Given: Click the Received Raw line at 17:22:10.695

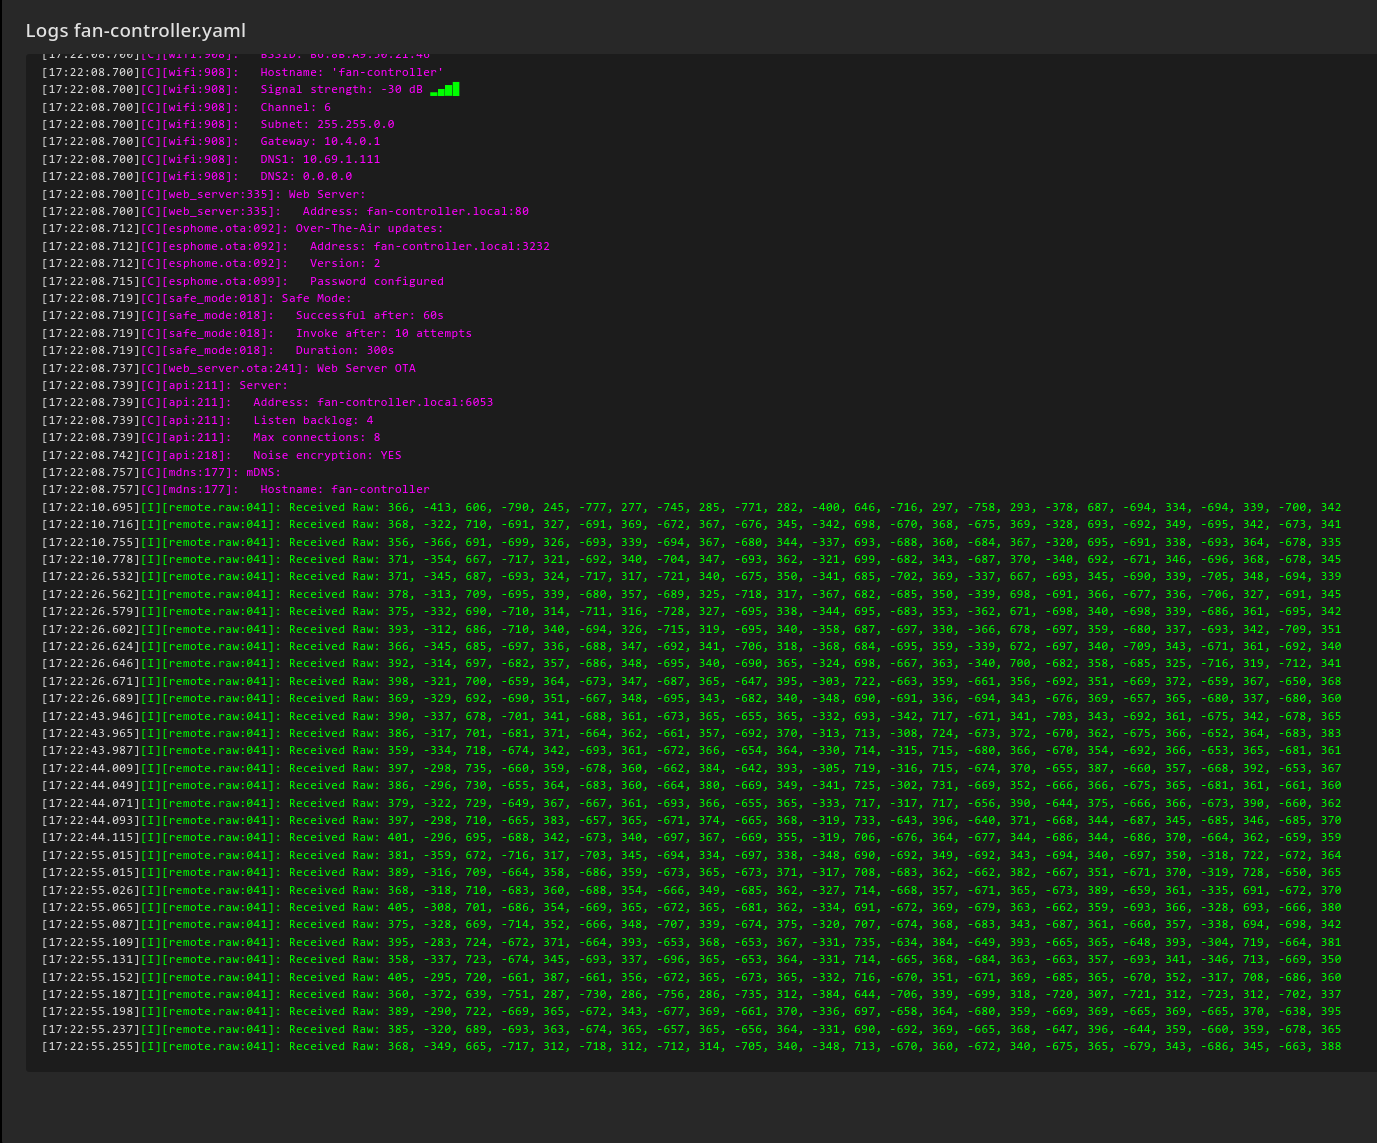Looking at the screenshot, I should pos(692,507).
